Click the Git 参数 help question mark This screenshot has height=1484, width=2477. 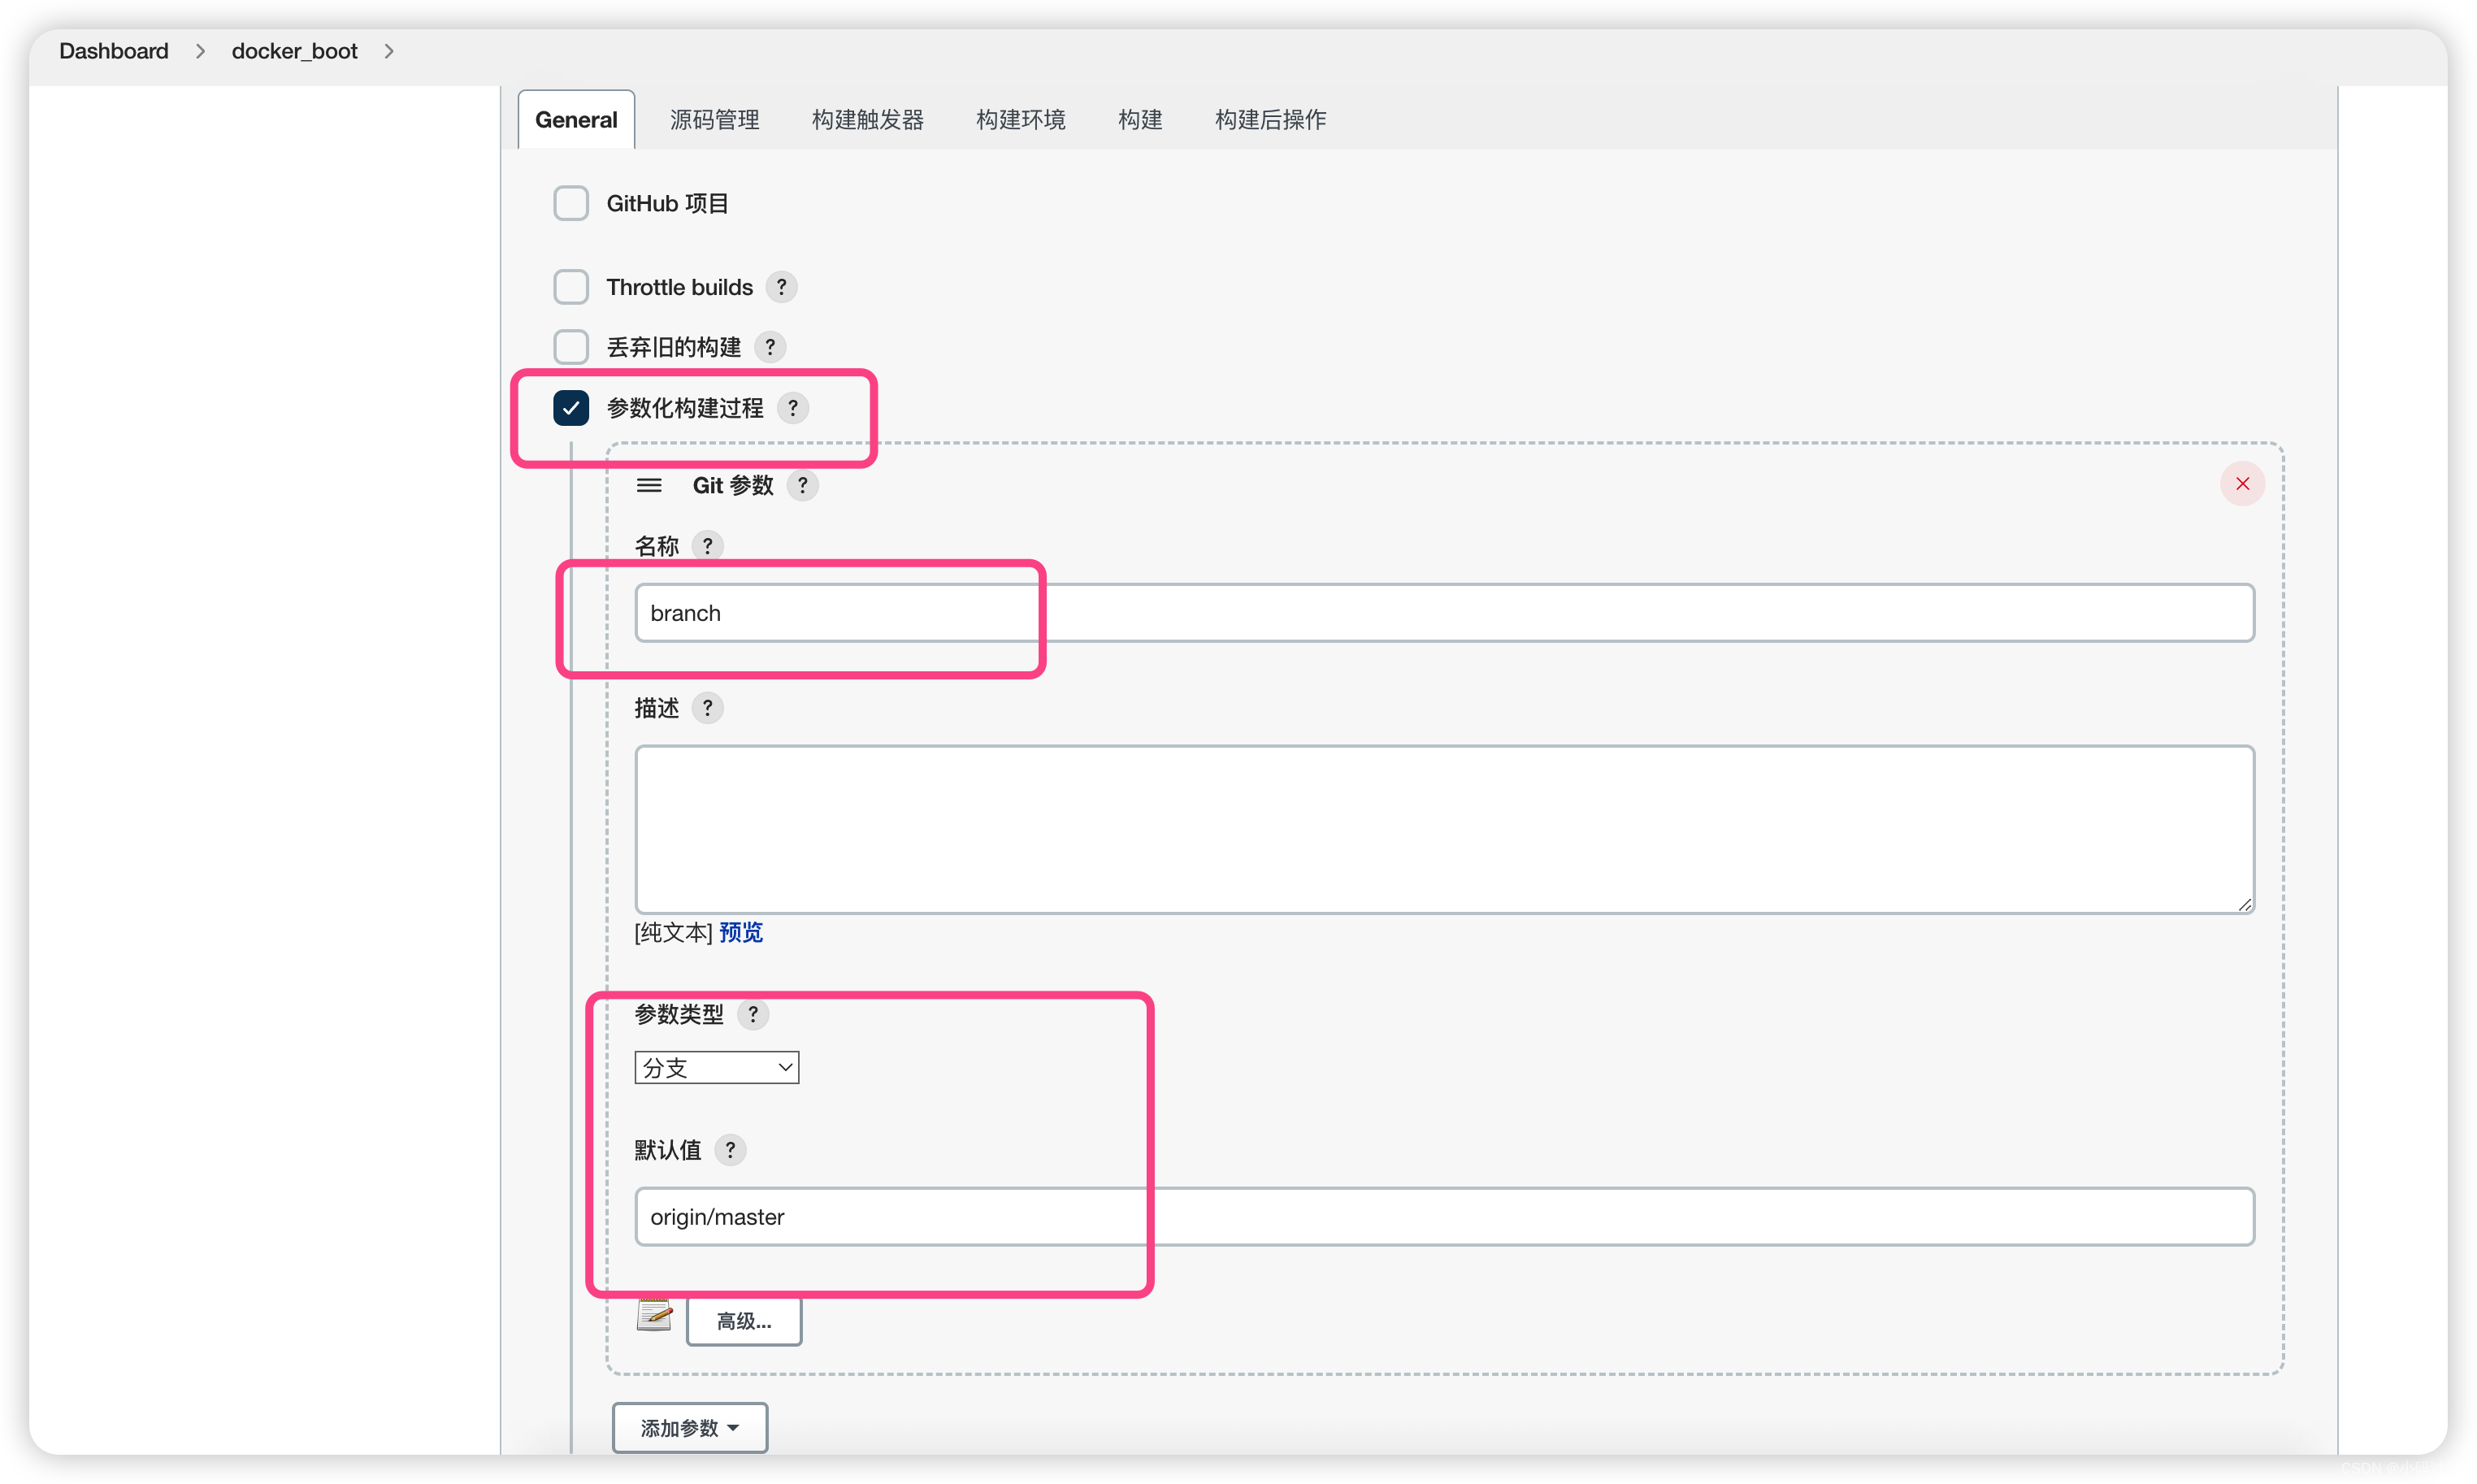pos(802,485)
